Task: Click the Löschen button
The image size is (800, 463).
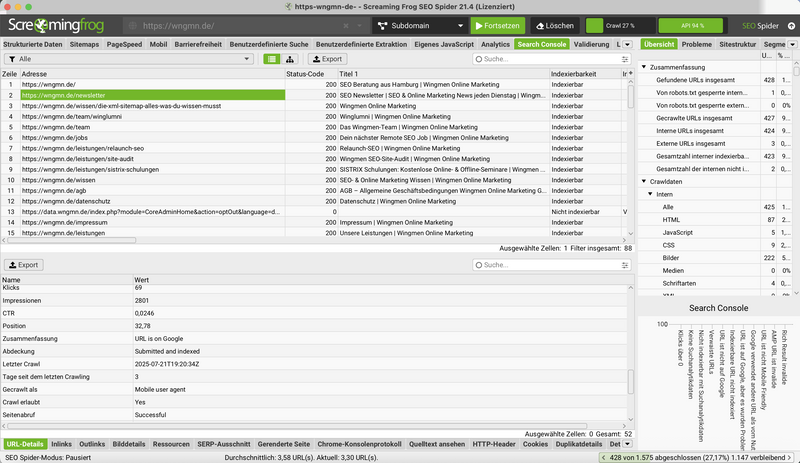Action: [x=555, y=26]
